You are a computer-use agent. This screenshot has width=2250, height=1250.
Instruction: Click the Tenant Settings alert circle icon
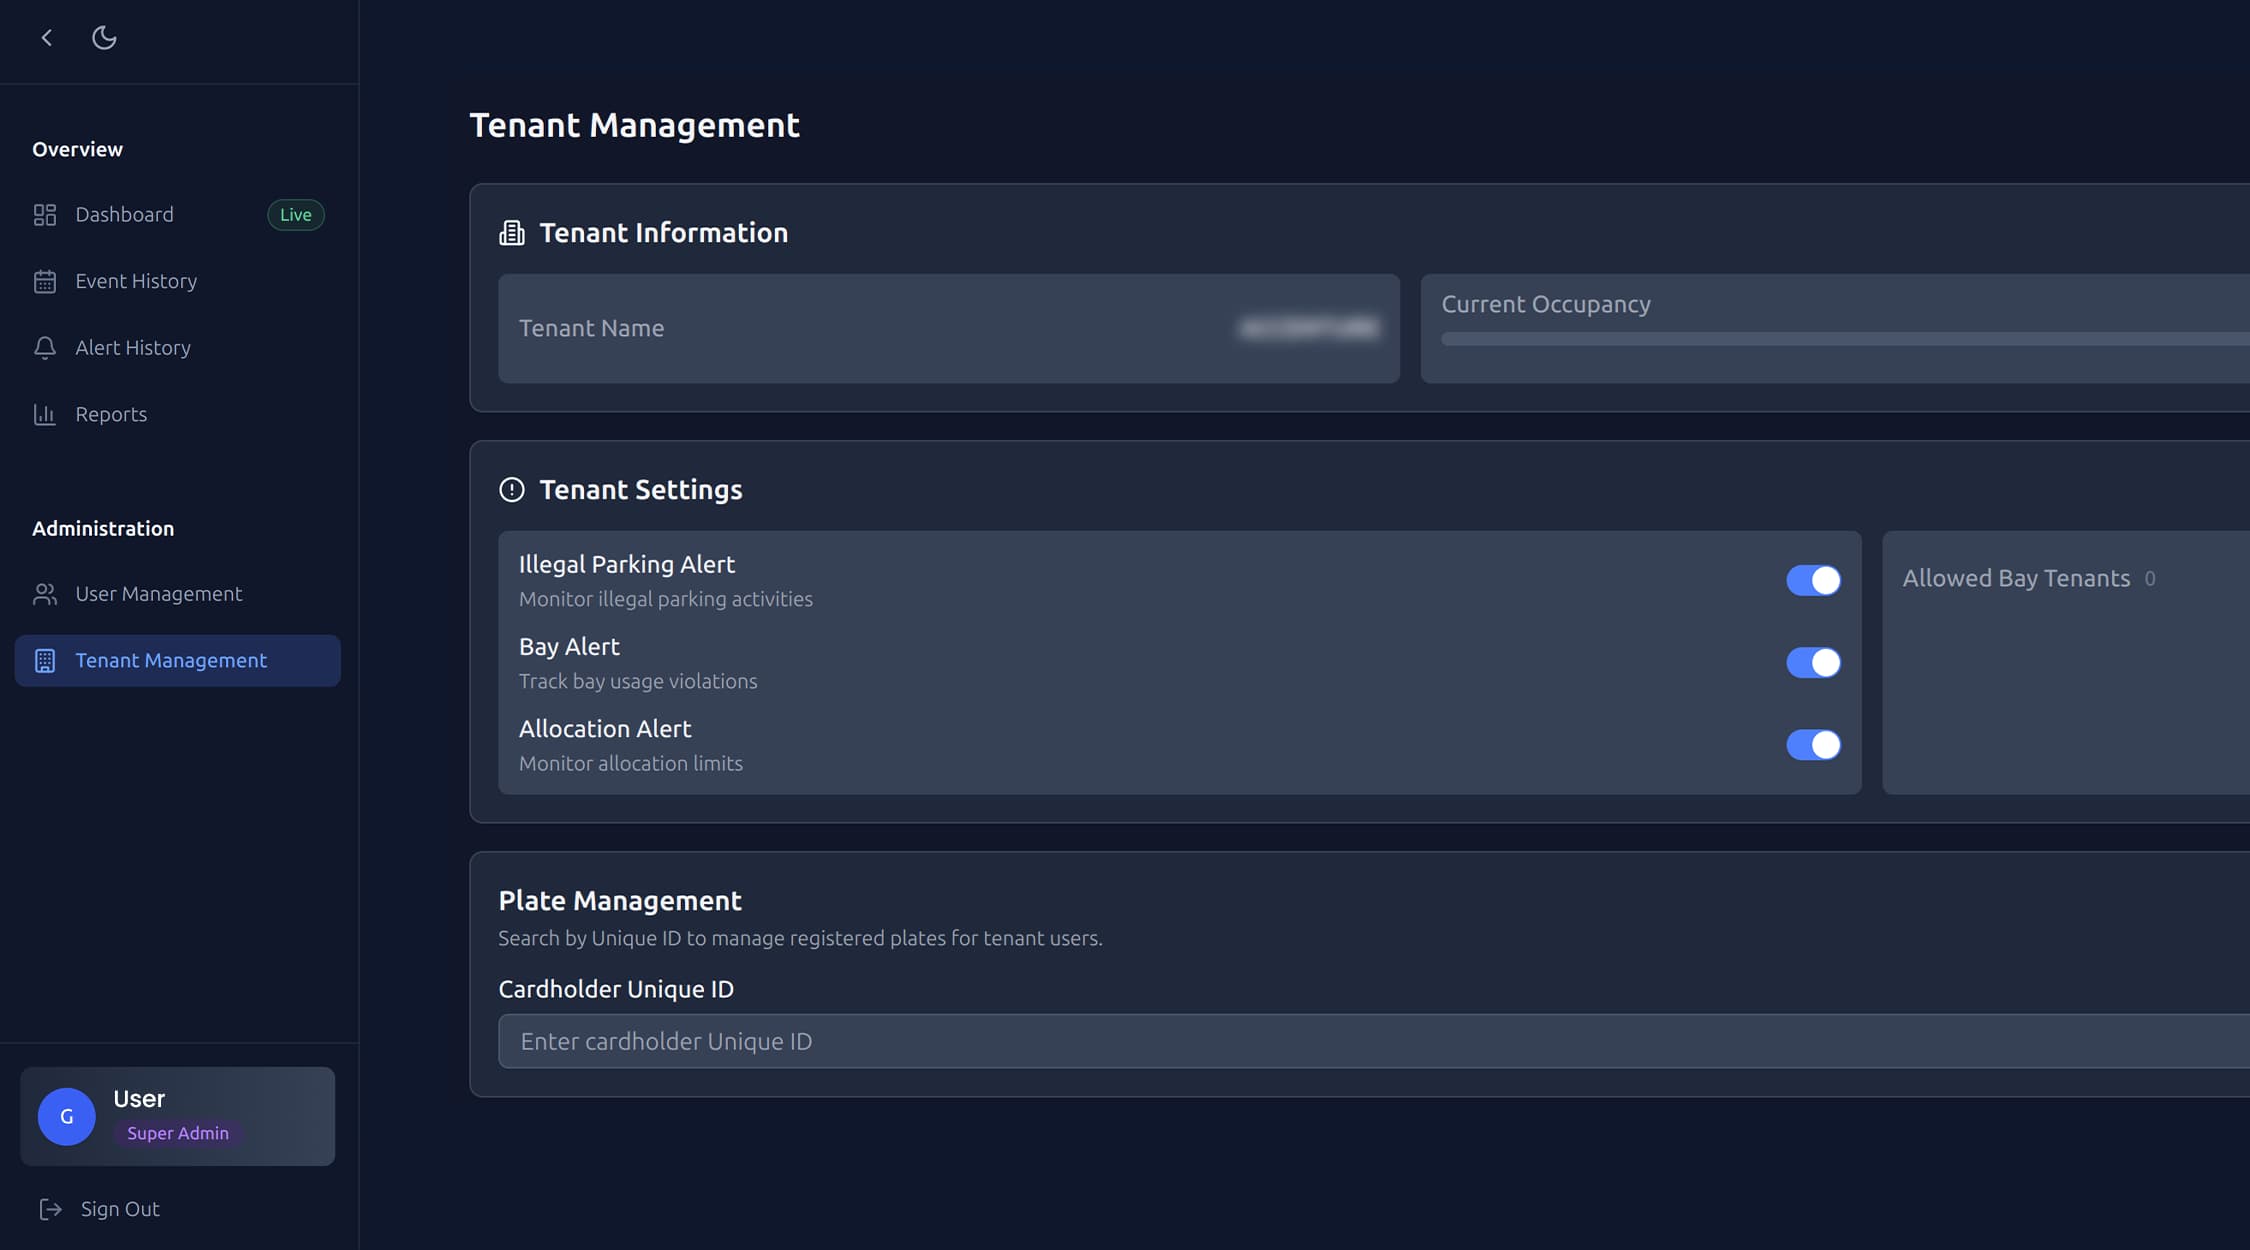tap(511, 489)
